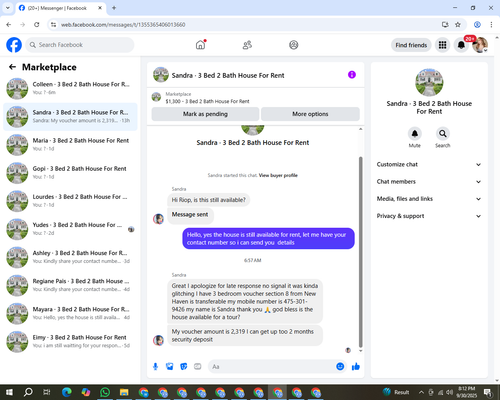Open Regiane Pais conversation

pos(70,285)
